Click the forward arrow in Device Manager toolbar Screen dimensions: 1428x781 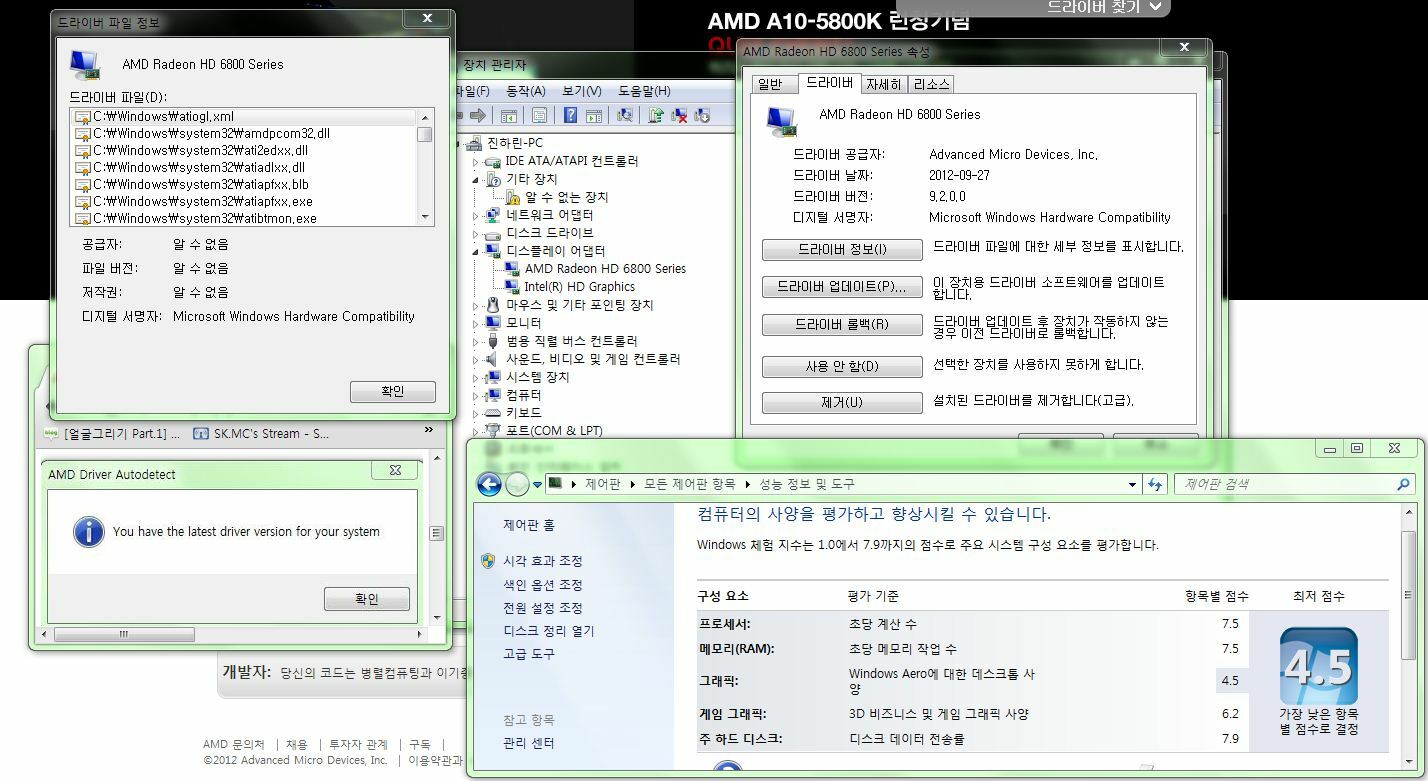tap(478, 115)
